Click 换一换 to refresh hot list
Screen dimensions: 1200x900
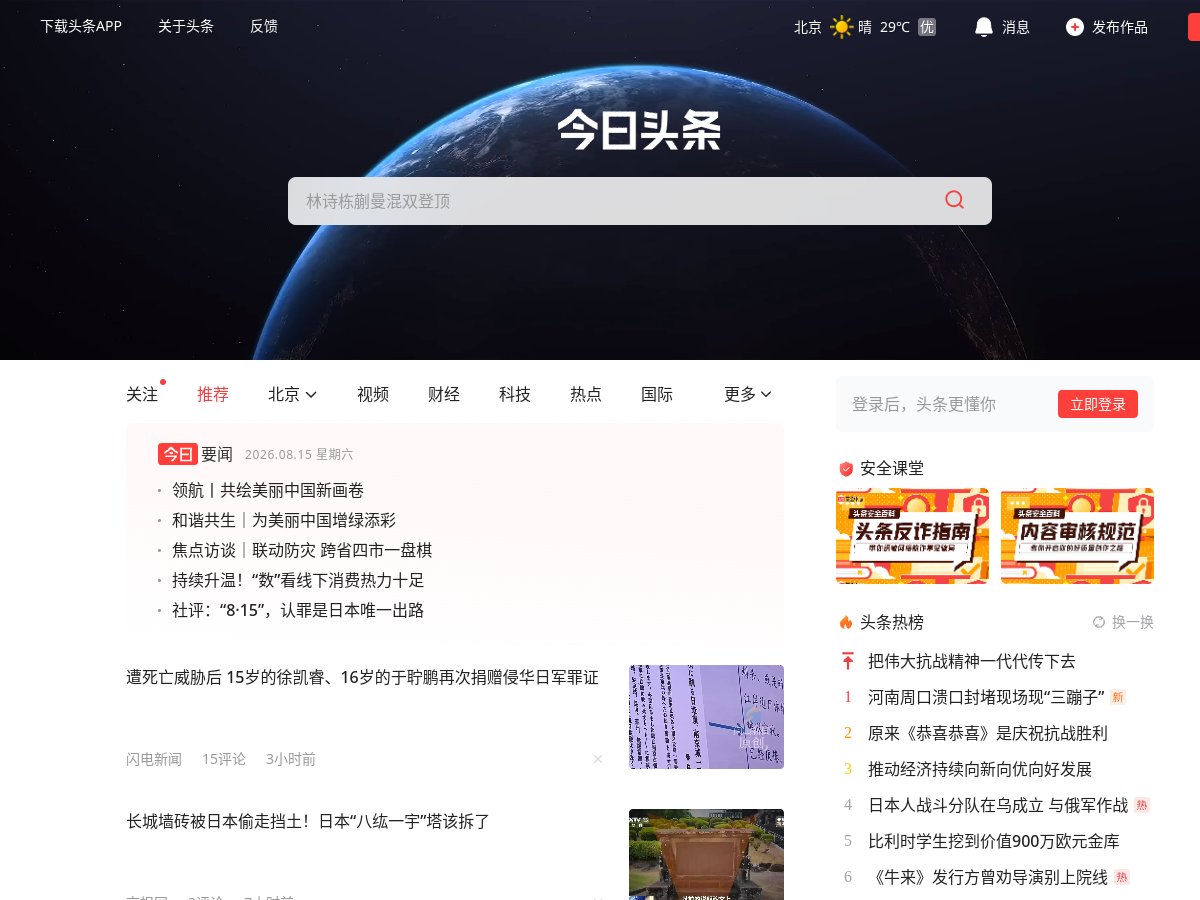tap(1133, 622)
